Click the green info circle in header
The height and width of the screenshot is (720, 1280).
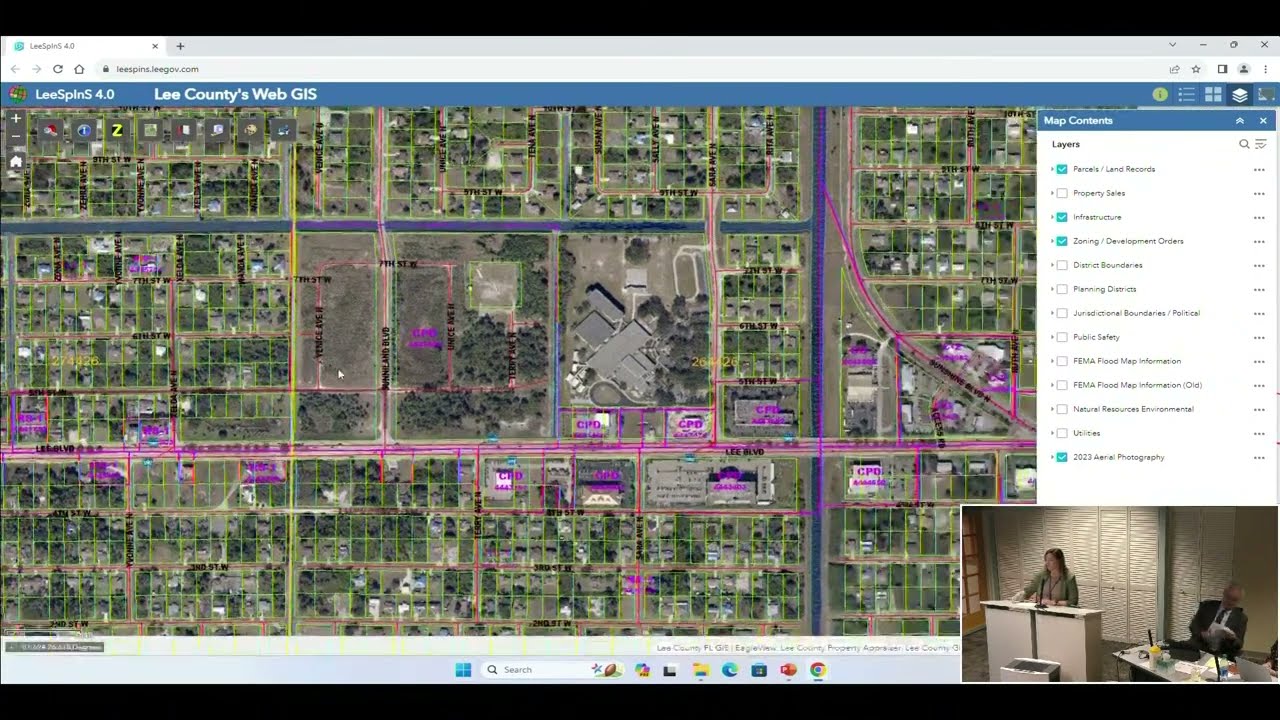(1160, 95)
